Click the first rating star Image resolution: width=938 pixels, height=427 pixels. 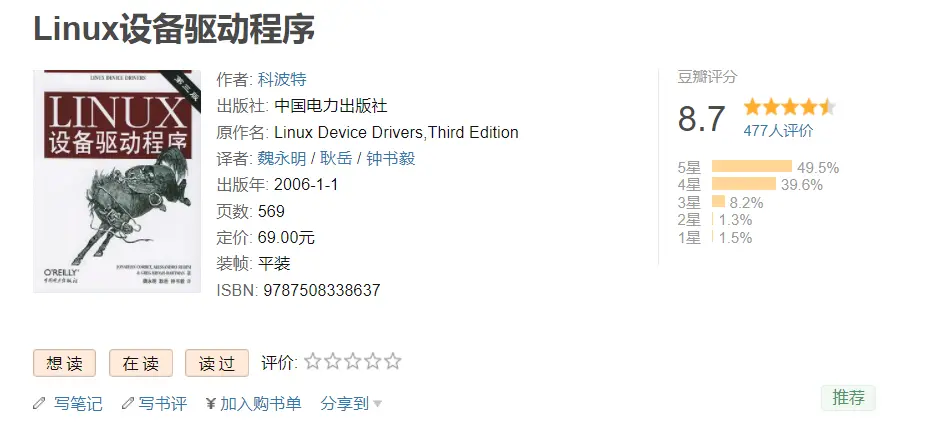click(313, 362)
